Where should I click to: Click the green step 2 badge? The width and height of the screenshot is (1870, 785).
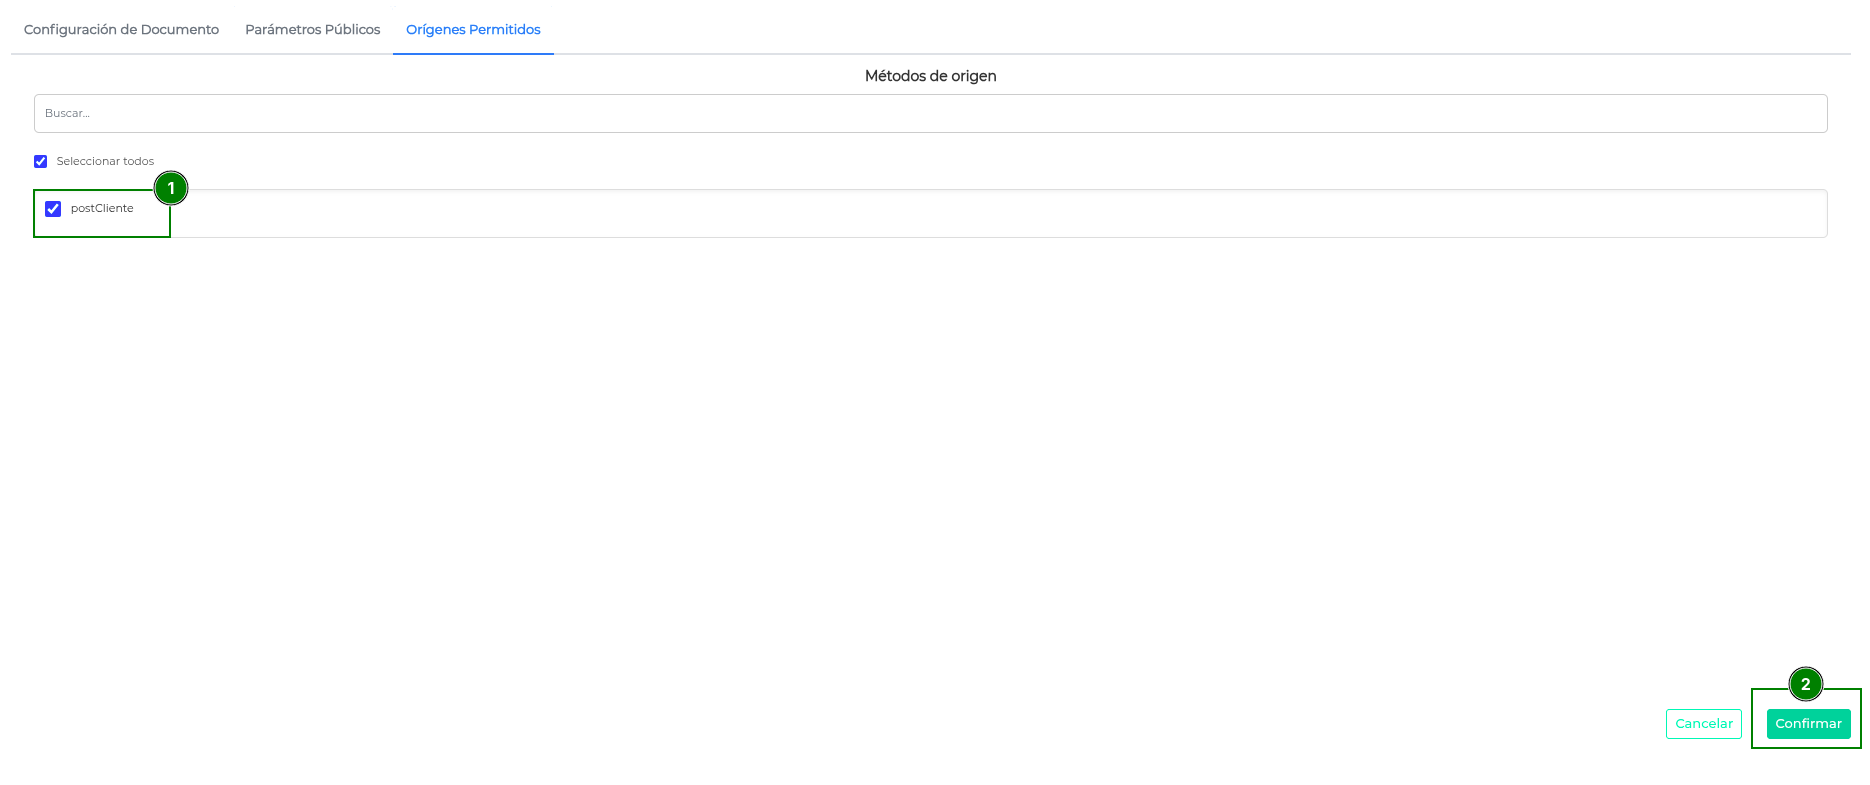tap(1805, 684)
